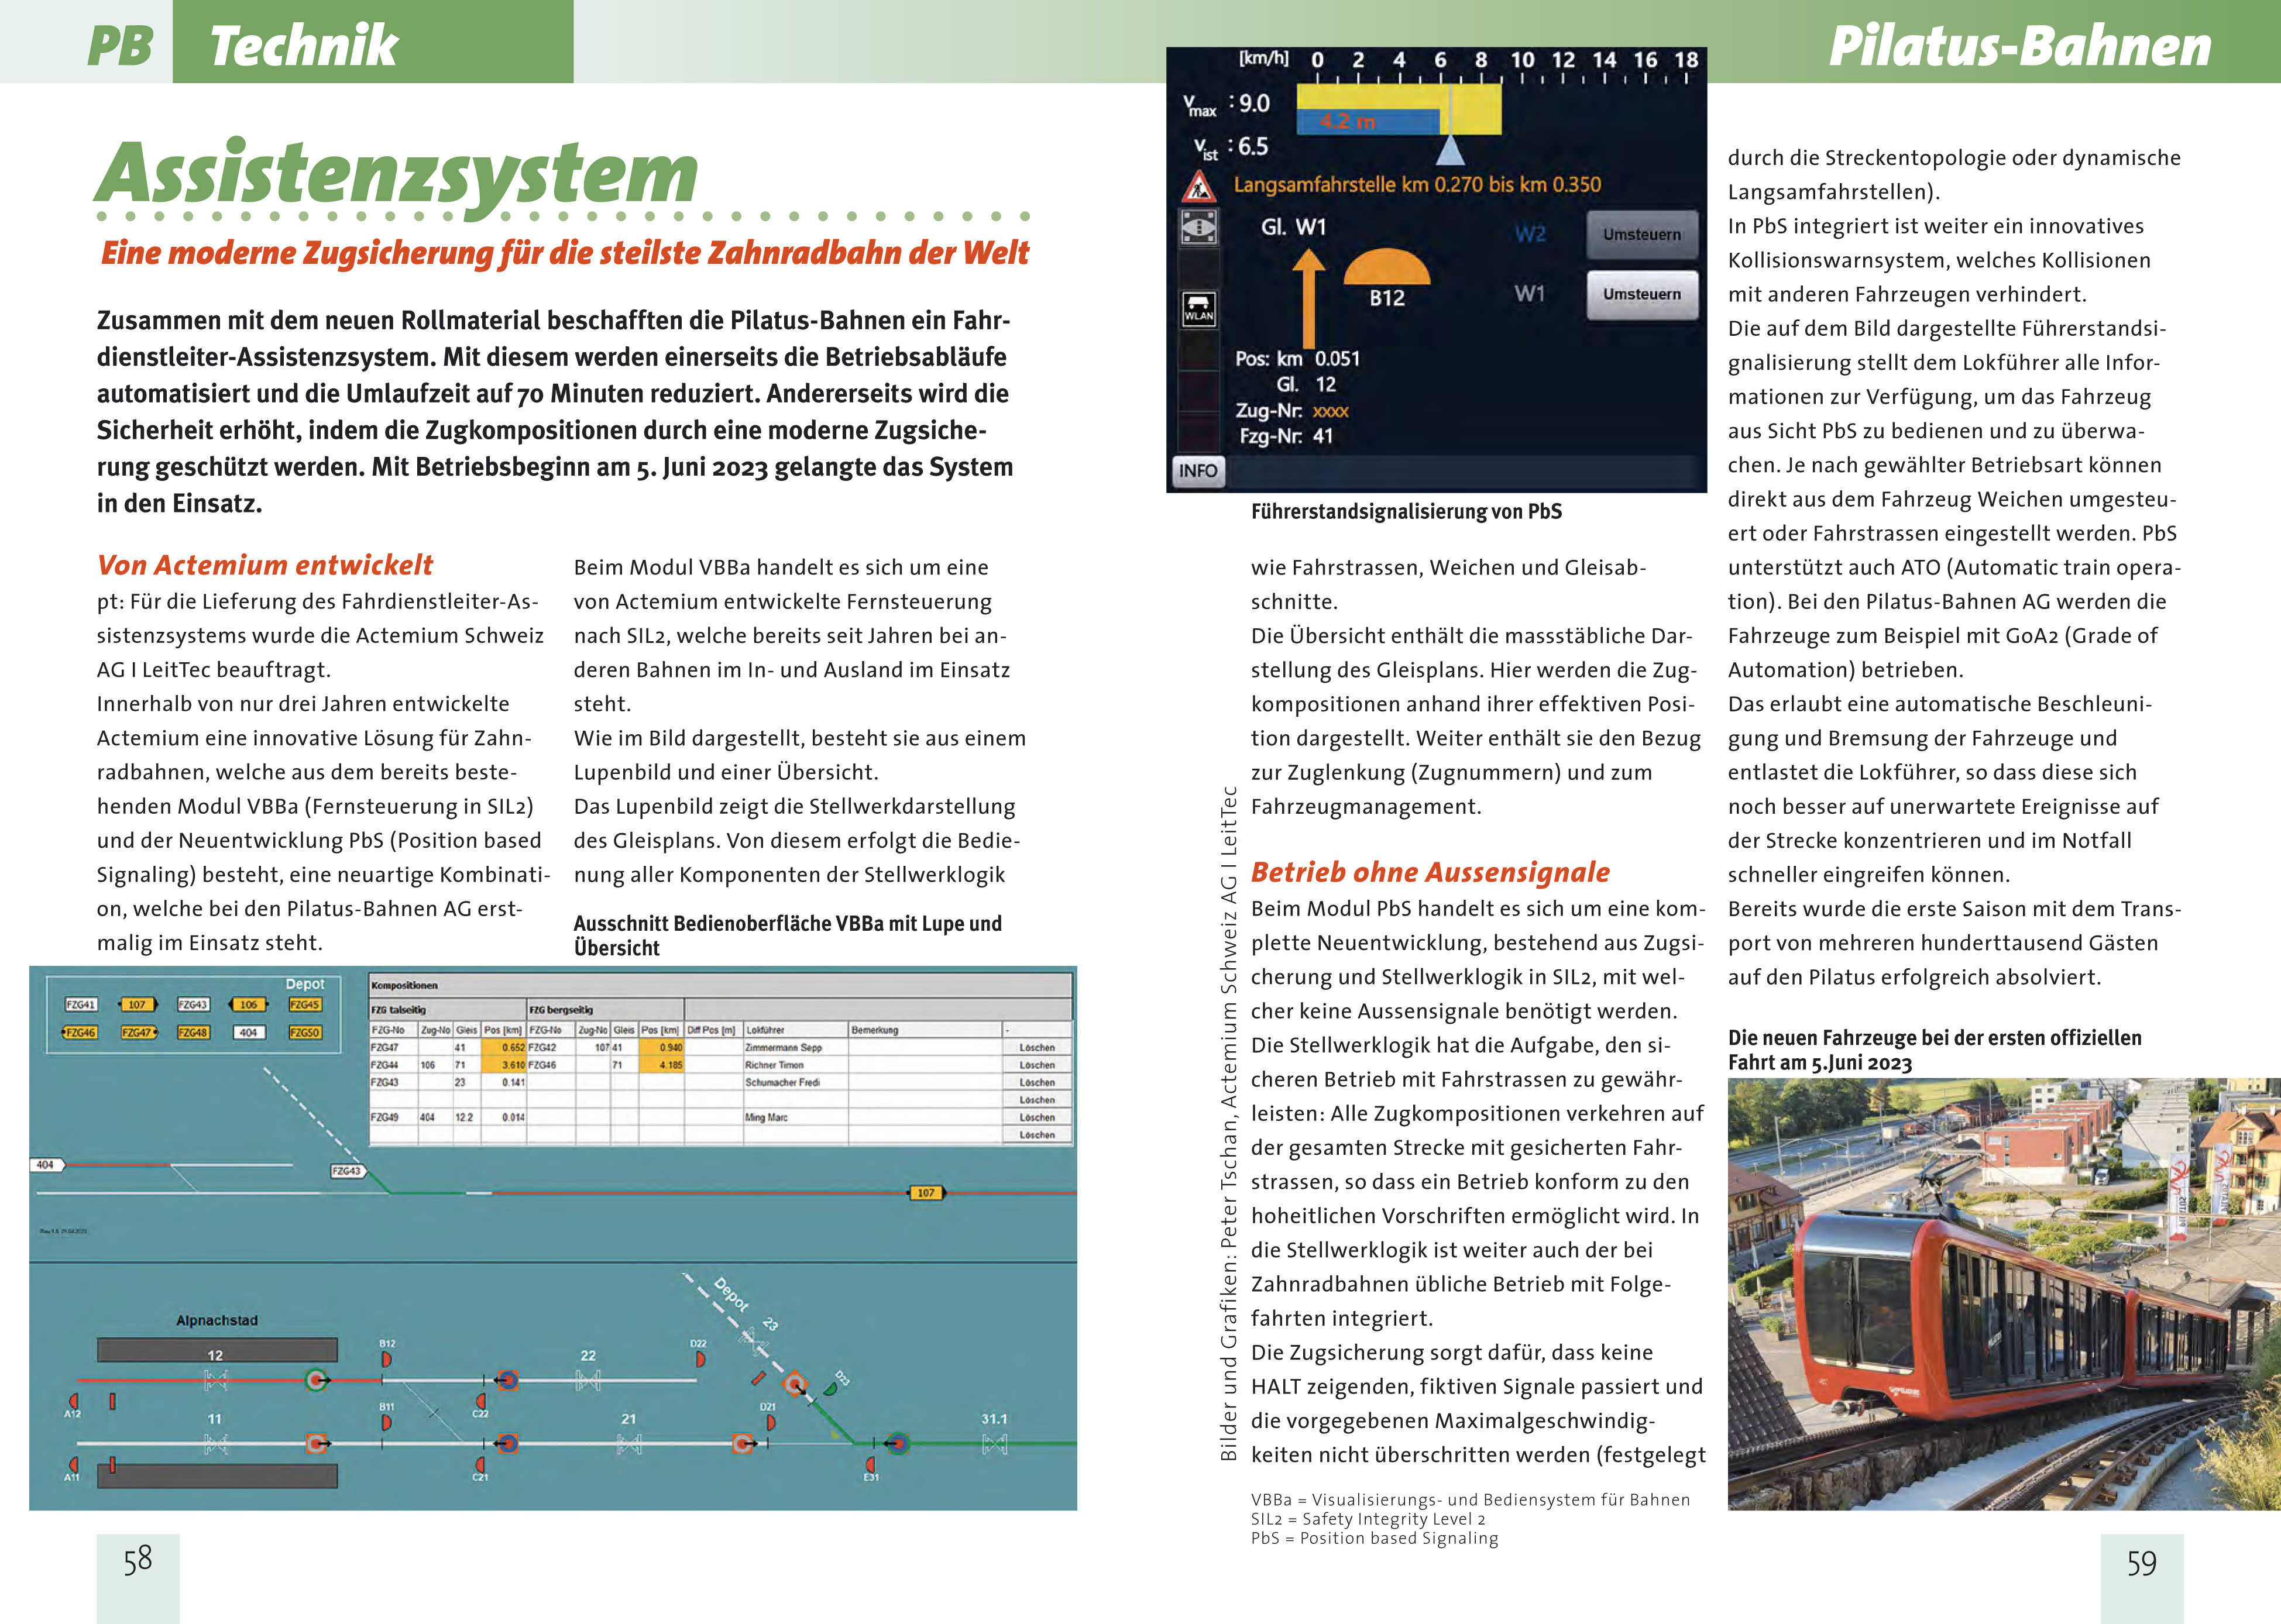Click the Lokführer column header
Screen dimensions: 2281x1624
766,1030
